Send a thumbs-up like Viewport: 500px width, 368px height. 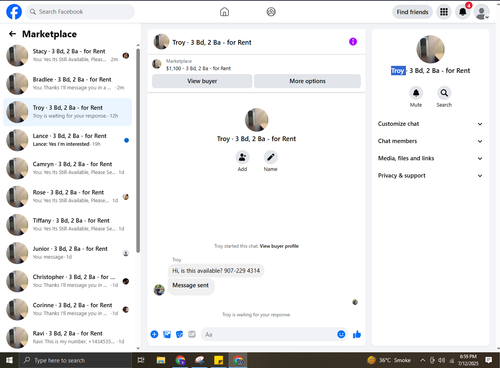coord(357,334)
